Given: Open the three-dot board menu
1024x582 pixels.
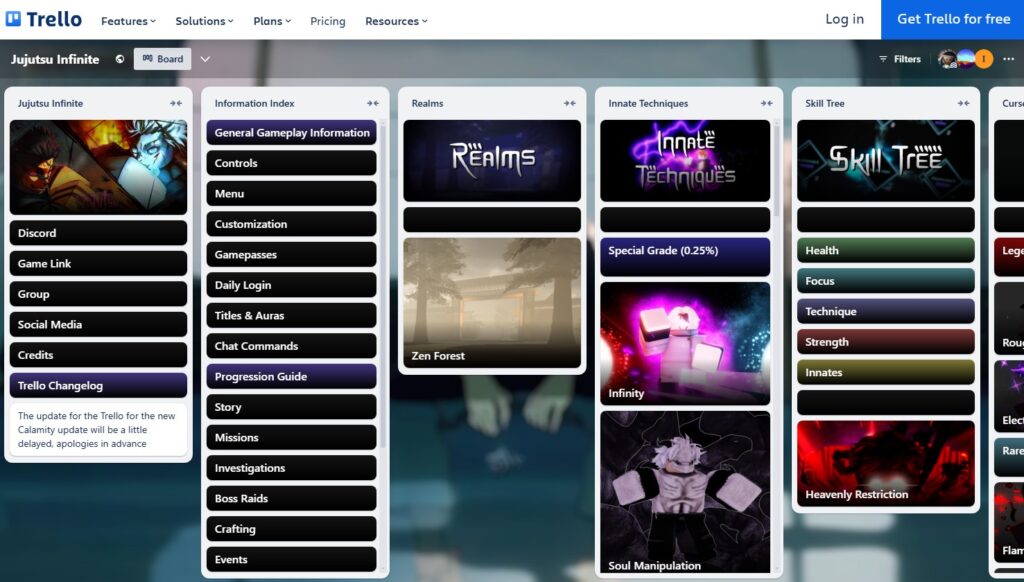Looking at the screenshot, I should pos(1008,59).
